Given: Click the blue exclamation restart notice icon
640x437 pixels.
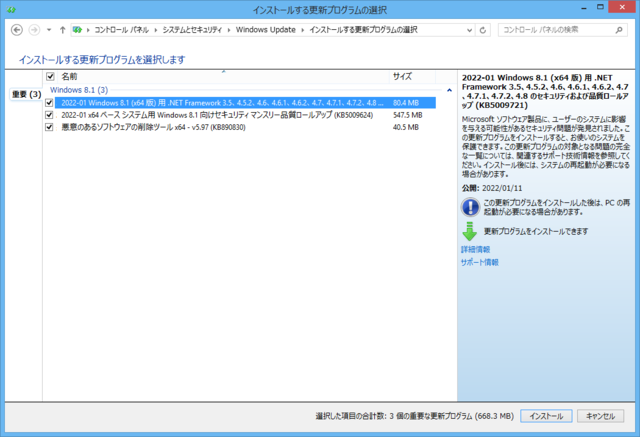Looking at the screenshot, I should 470,207.
